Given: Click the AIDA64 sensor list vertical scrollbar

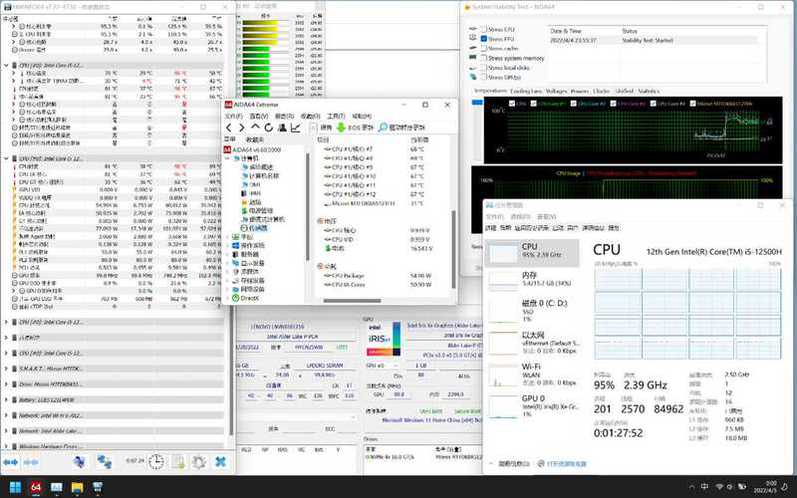Looking at the screenshot, I should 453,249.
